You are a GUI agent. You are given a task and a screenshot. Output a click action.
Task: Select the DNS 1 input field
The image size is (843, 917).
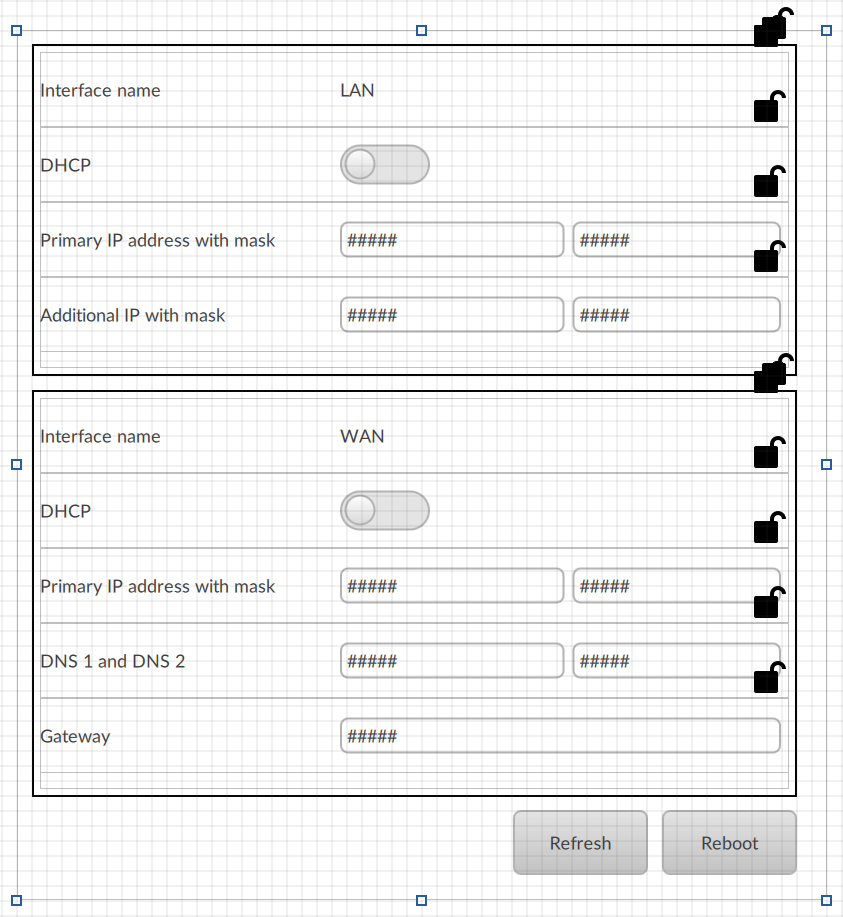click(x=452, y=661)
